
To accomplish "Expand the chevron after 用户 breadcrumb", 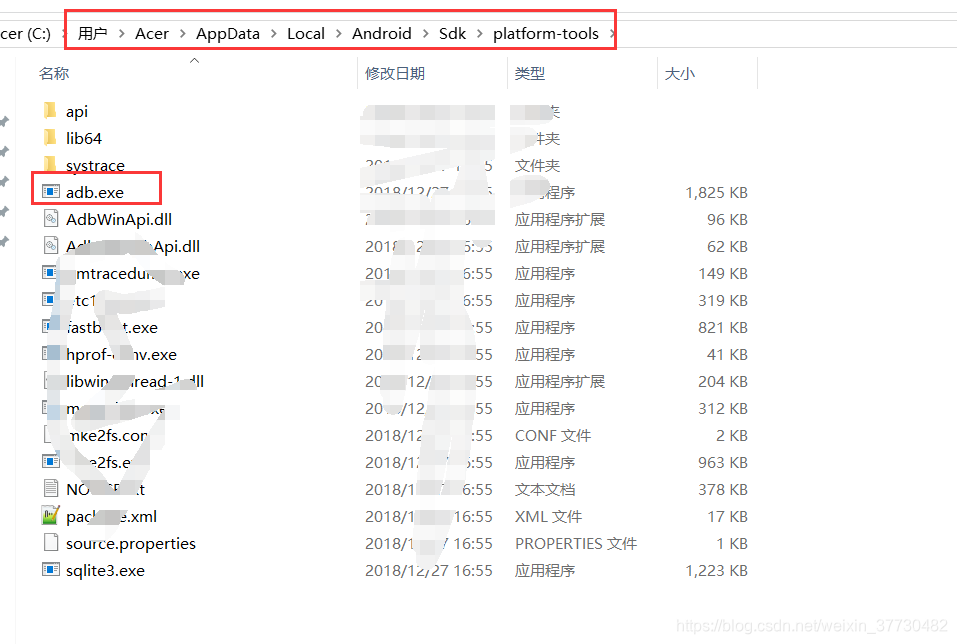I will (121, 34).
